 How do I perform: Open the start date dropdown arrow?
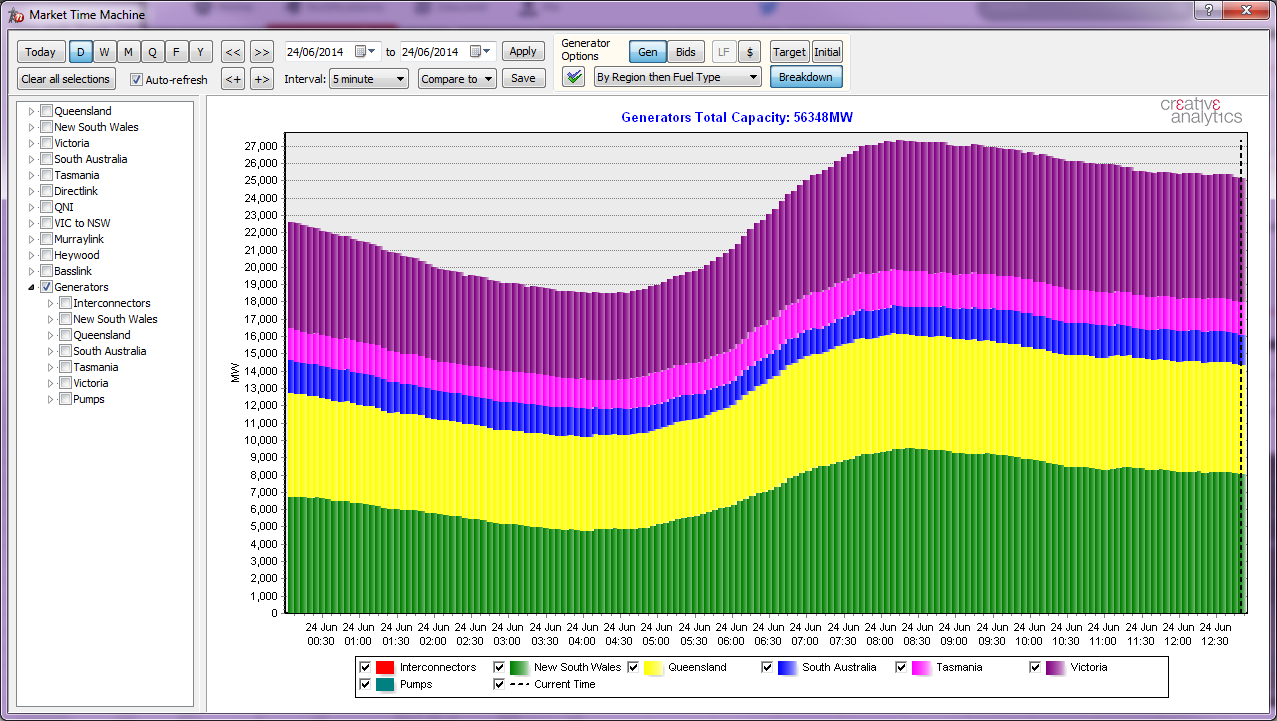373,51
